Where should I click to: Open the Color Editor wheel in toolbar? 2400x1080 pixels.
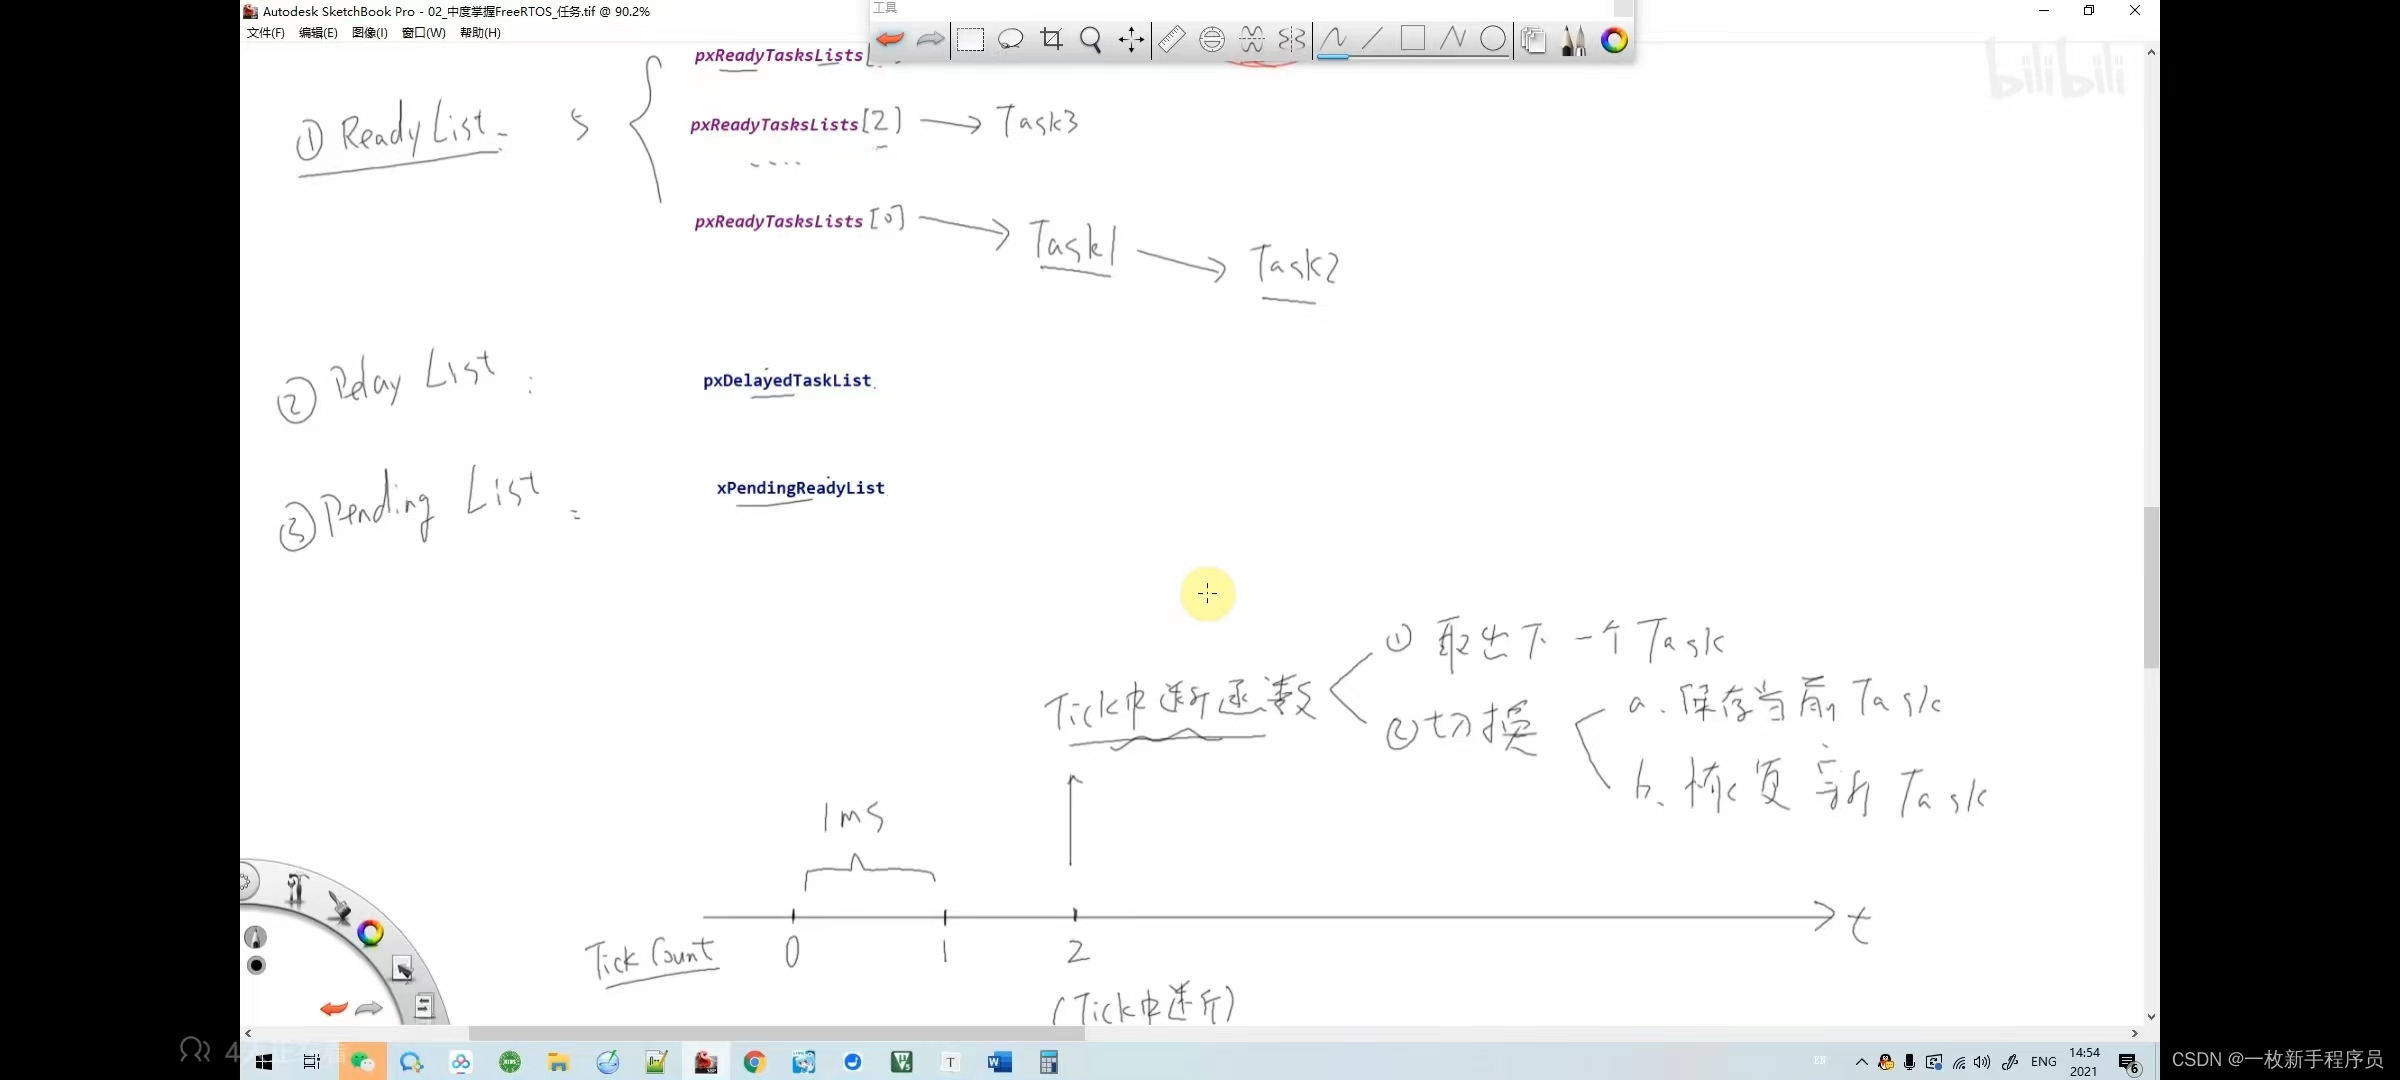pyautogui.click(x=1614, y=40)
